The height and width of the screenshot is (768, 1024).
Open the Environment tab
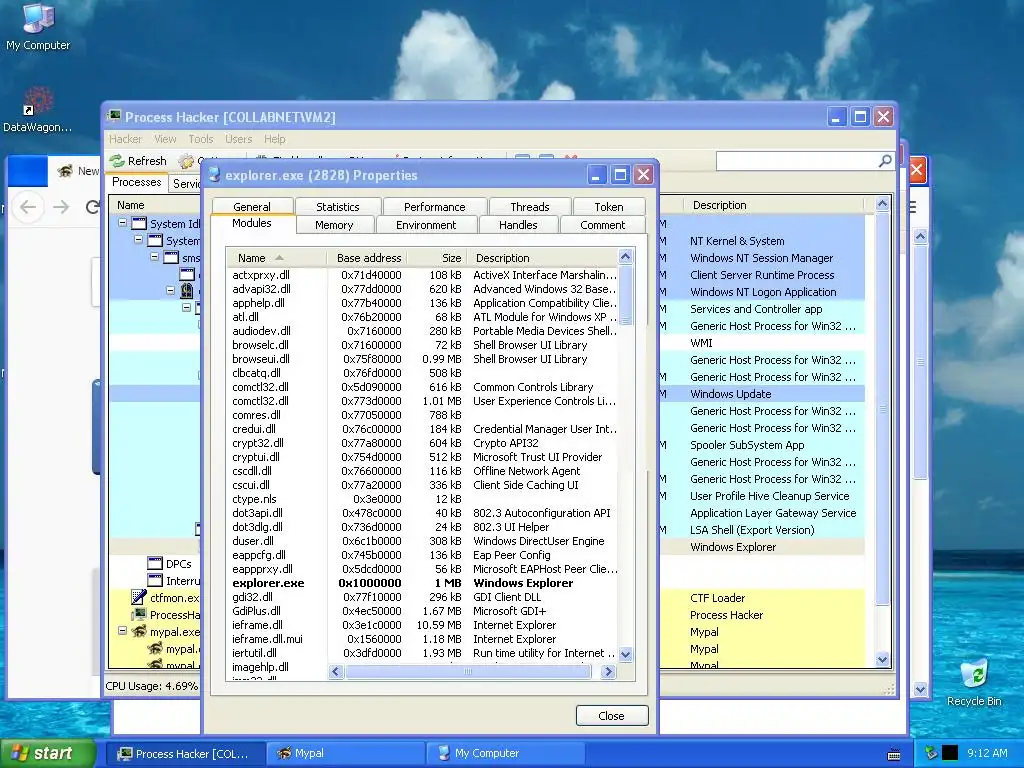[426, 225]
